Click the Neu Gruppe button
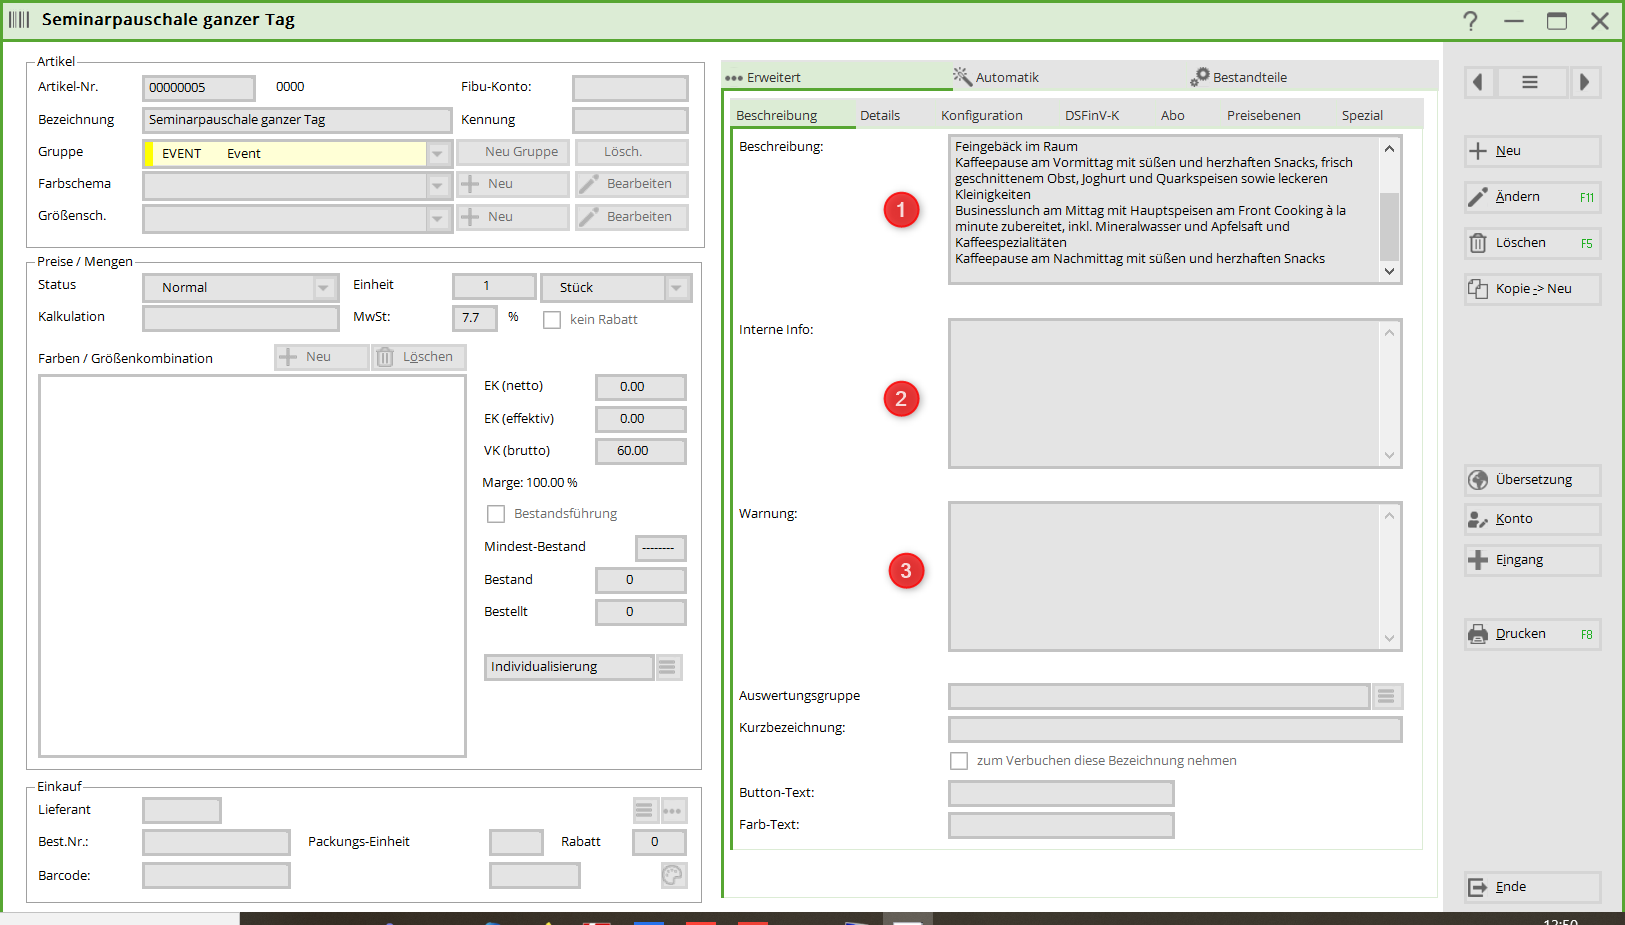Viewport: 1625px width, 925px height. (x=514, y=152)
